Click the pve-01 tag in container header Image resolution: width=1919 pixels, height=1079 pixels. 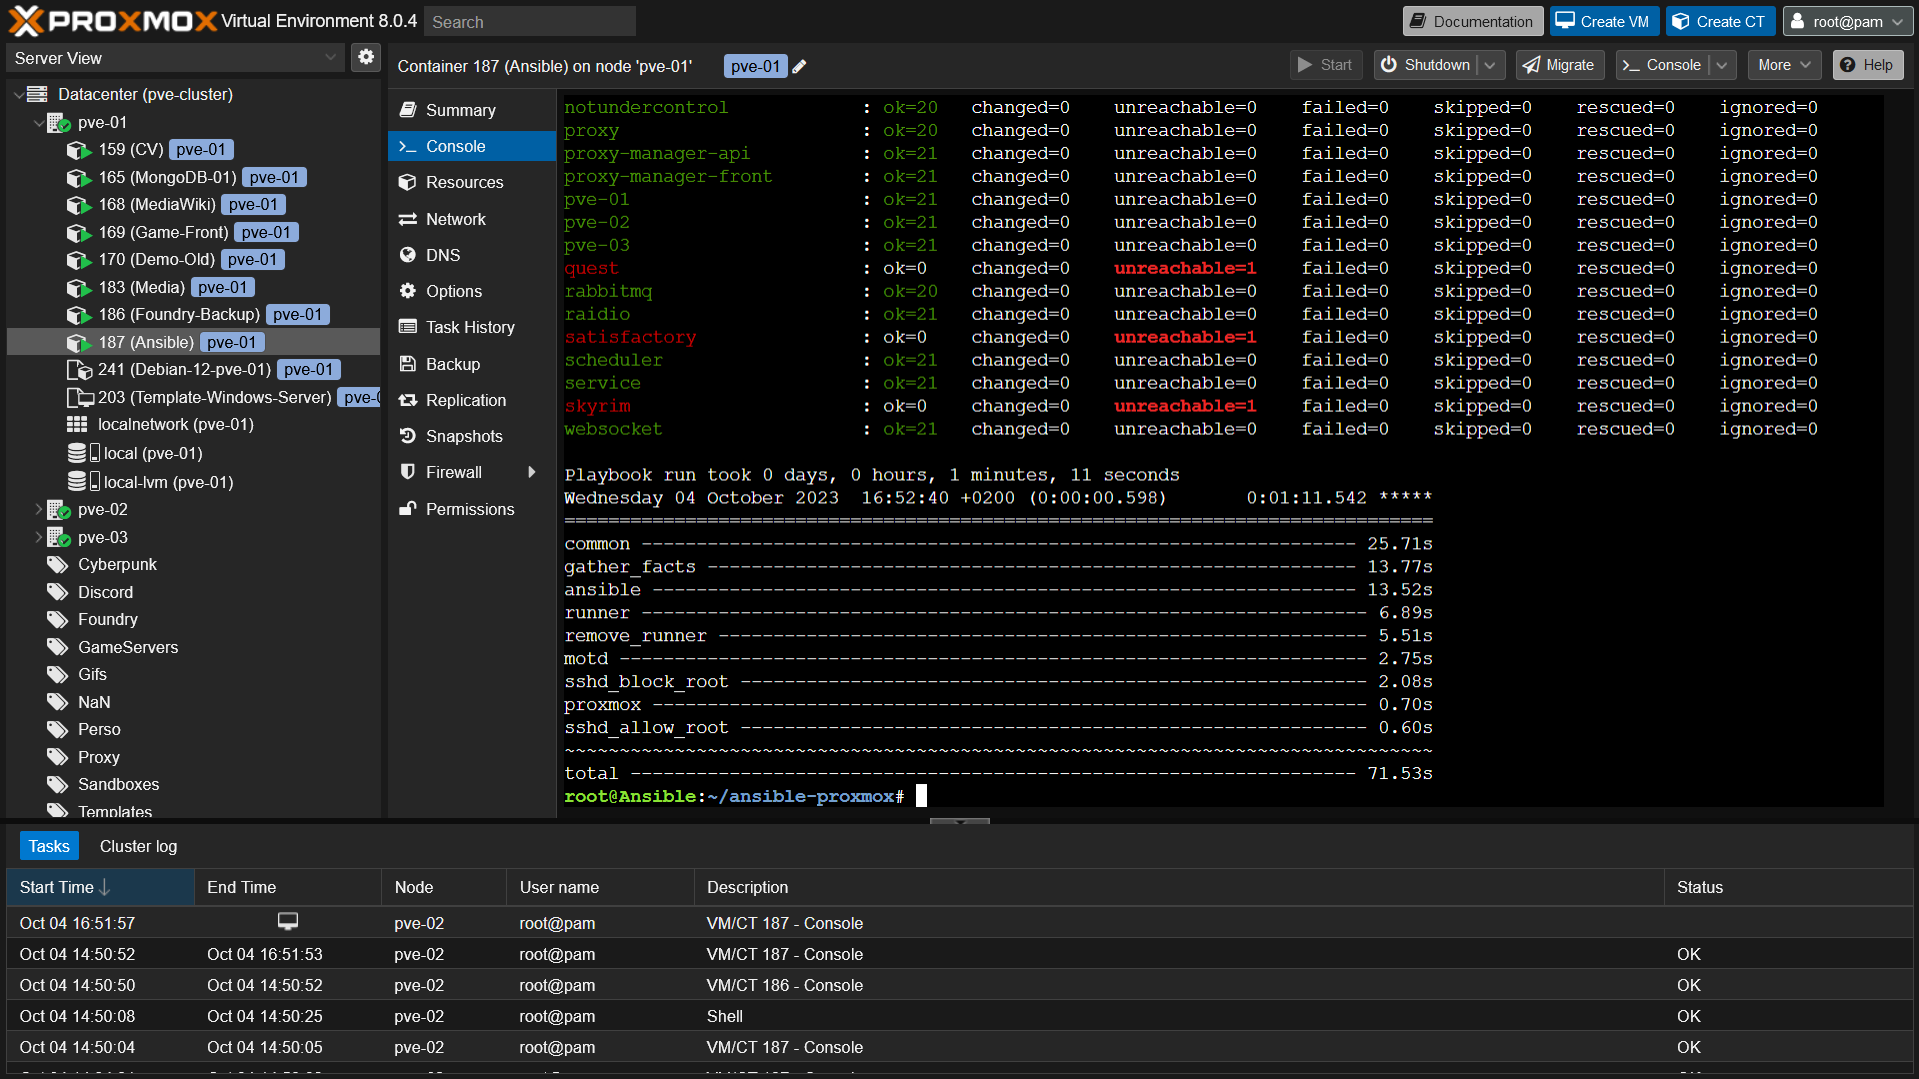click(755, 66)
